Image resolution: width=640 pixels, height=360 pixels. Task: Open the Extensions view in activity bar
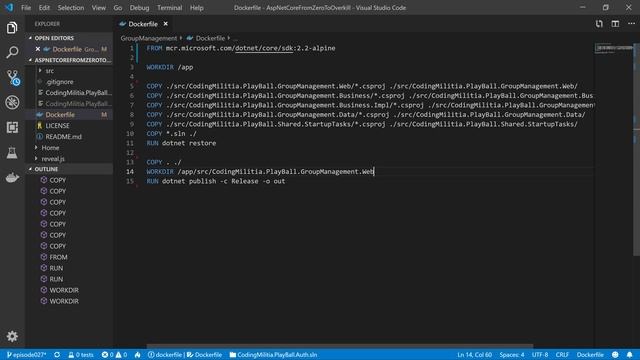[x=12, y=127]
